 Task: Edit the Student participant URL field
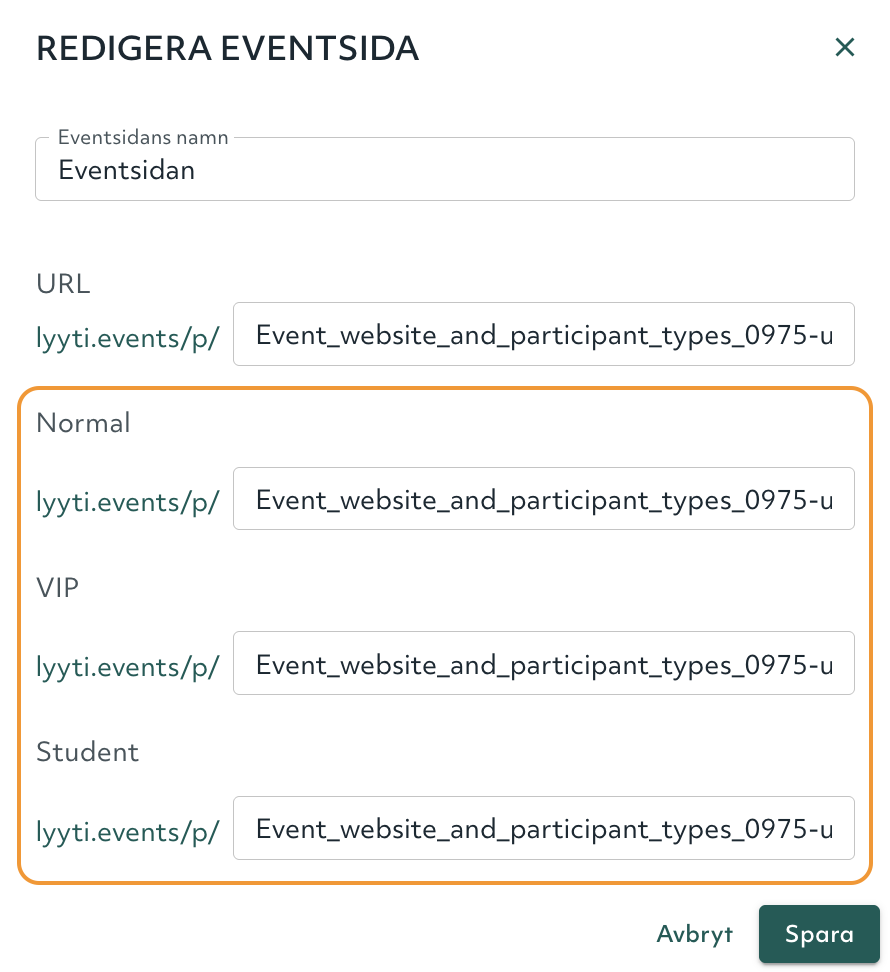point(544,828)
